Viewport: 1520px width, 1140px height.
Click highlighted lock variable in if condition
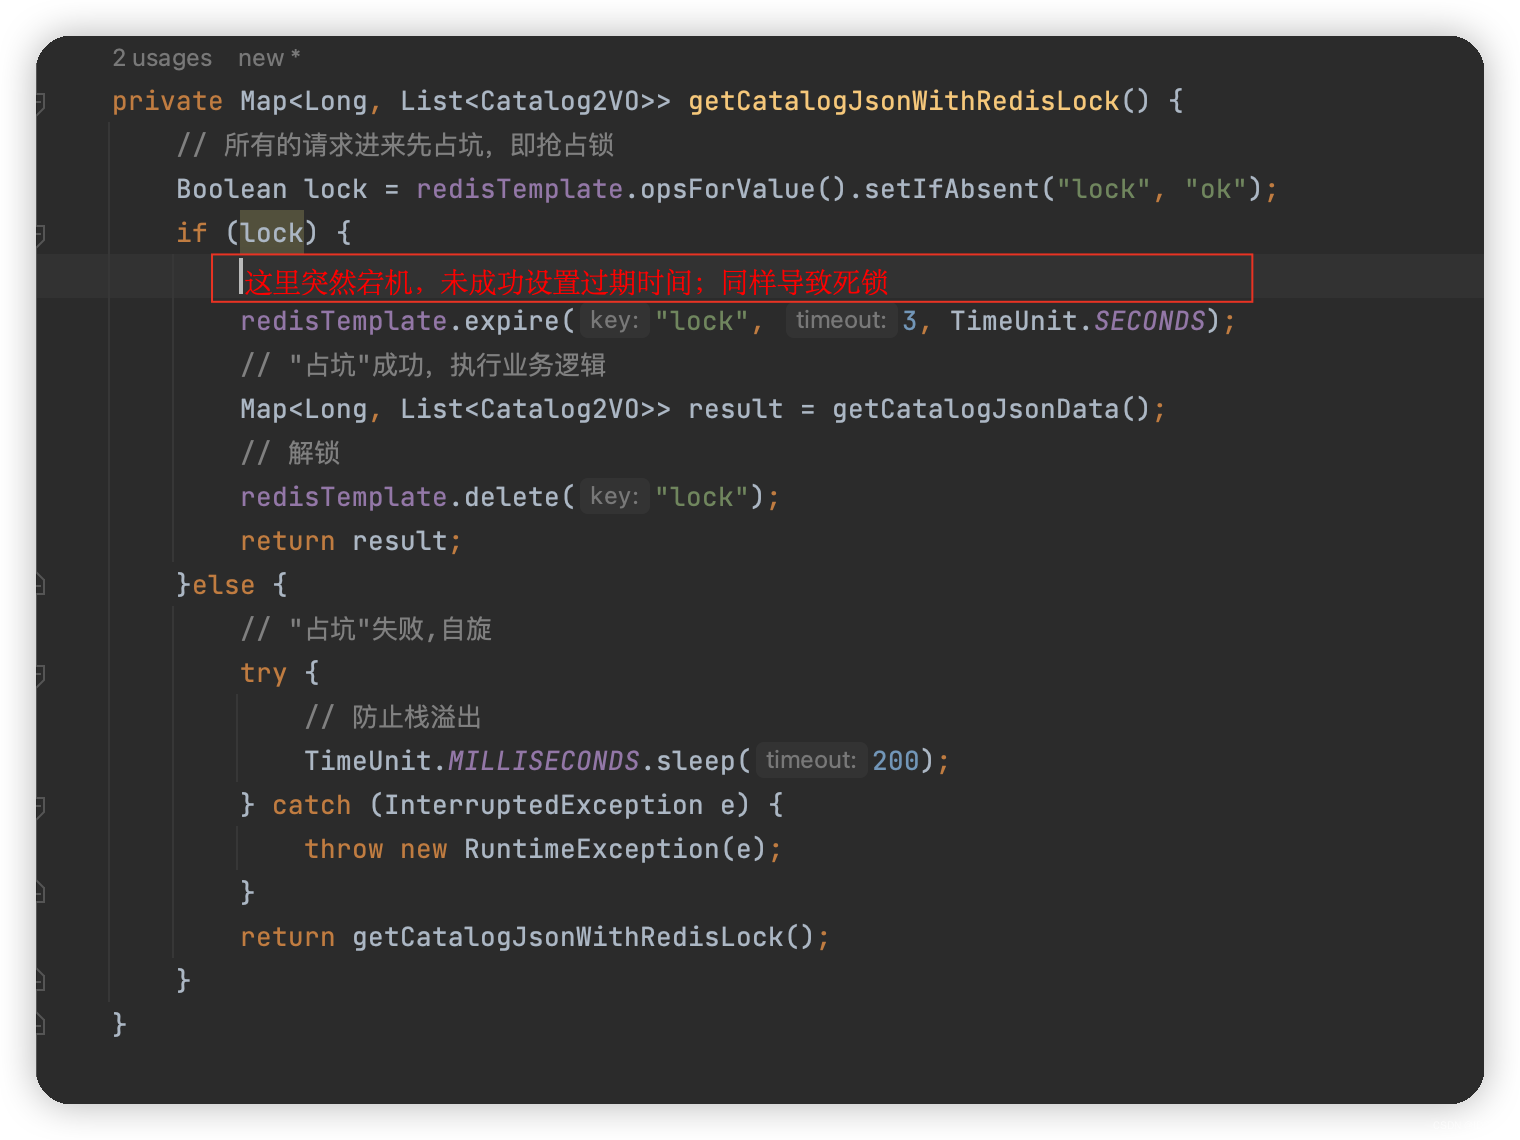click(272, 233)
